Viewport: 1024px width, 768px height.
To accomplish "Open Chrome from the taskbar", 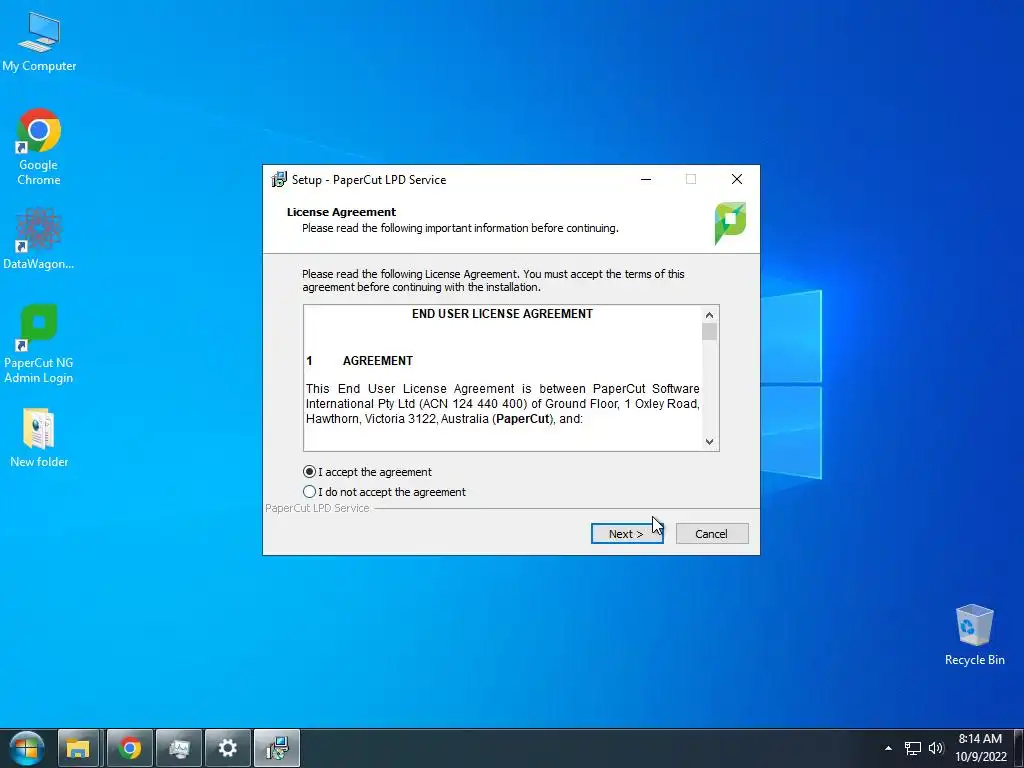I will coord(129,748).
